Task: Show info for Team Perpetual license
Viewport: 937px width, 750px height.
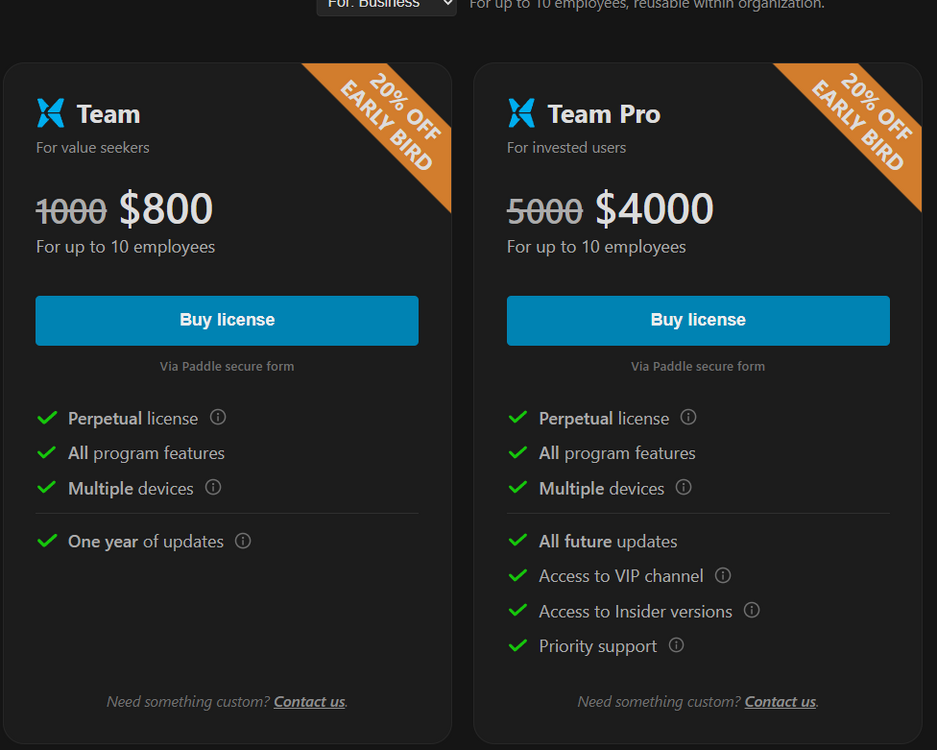Action: point(218,417)
